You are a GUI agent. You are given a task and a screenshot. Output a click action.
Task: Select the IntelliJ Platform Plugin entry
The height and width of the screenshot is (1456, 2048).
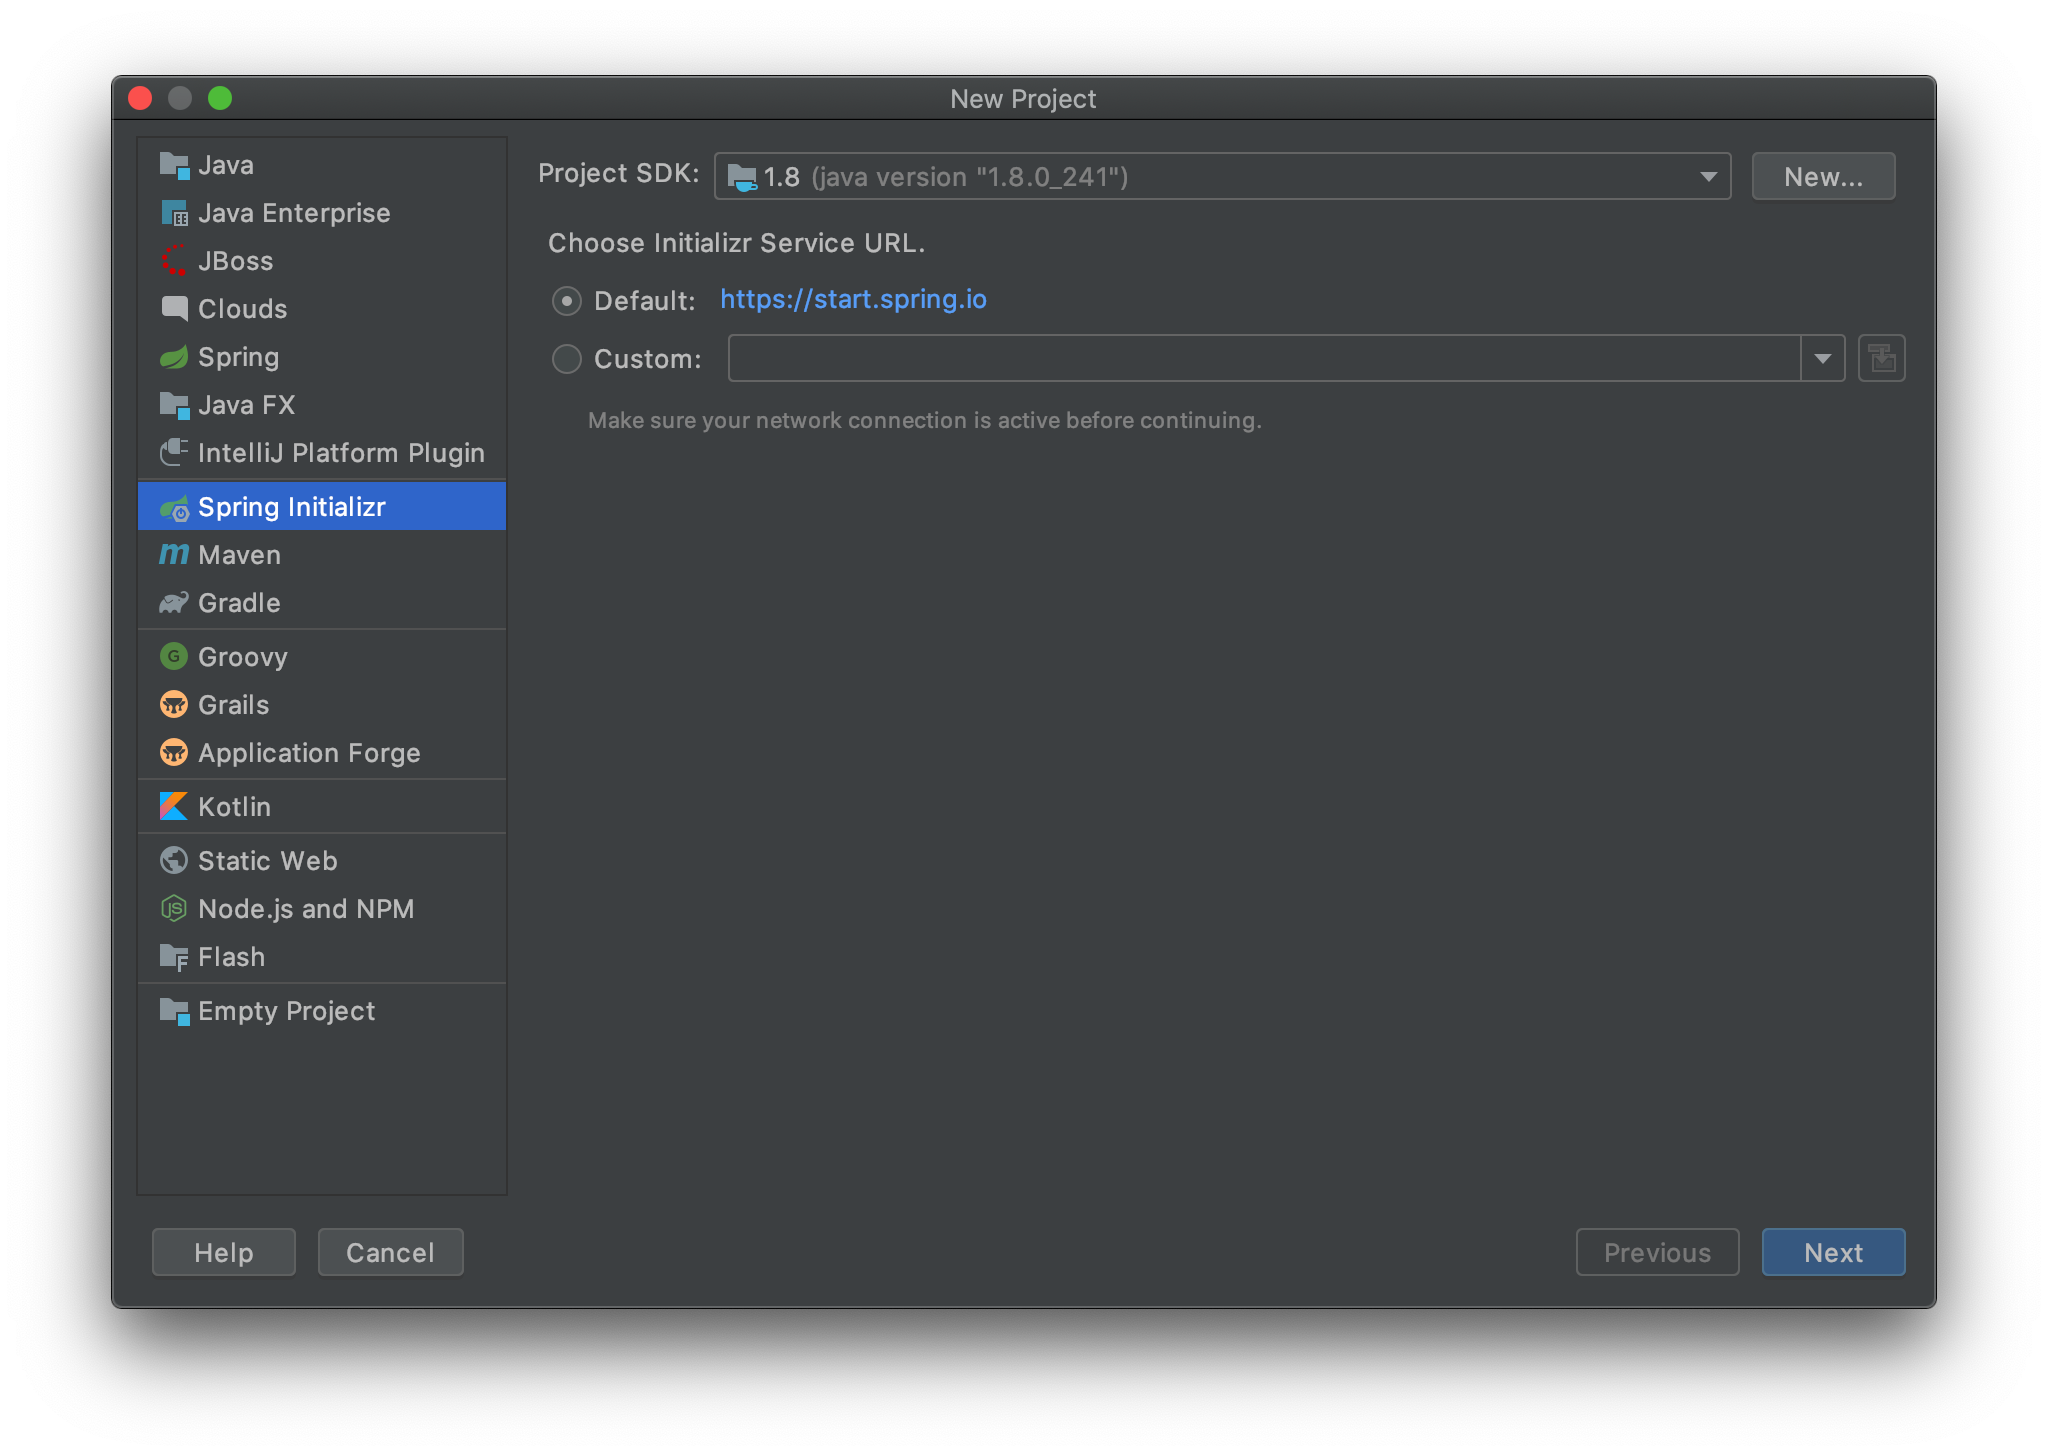(322, 453)
